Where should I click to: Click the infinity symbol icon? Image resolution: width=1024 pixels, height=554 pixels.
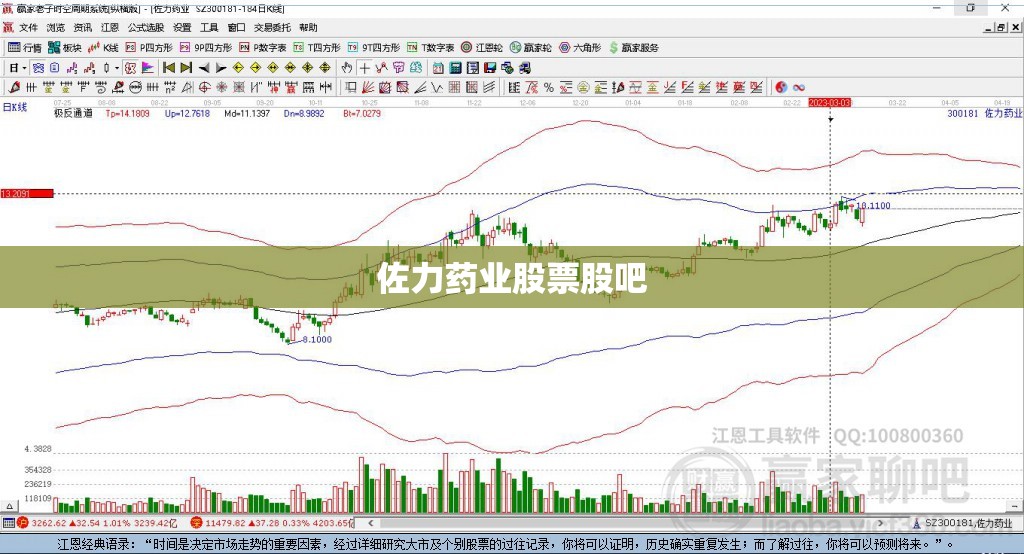point(799,88)
